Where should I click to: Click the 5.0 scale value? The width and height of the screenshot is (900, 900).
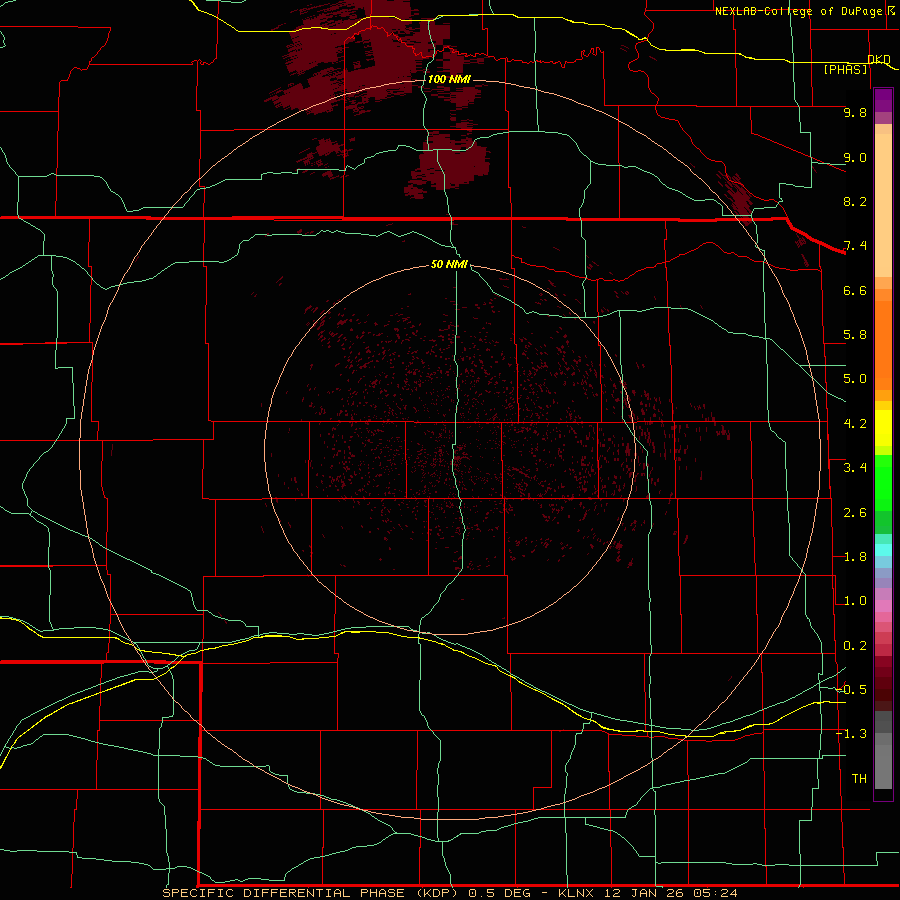tap(855, 379)
